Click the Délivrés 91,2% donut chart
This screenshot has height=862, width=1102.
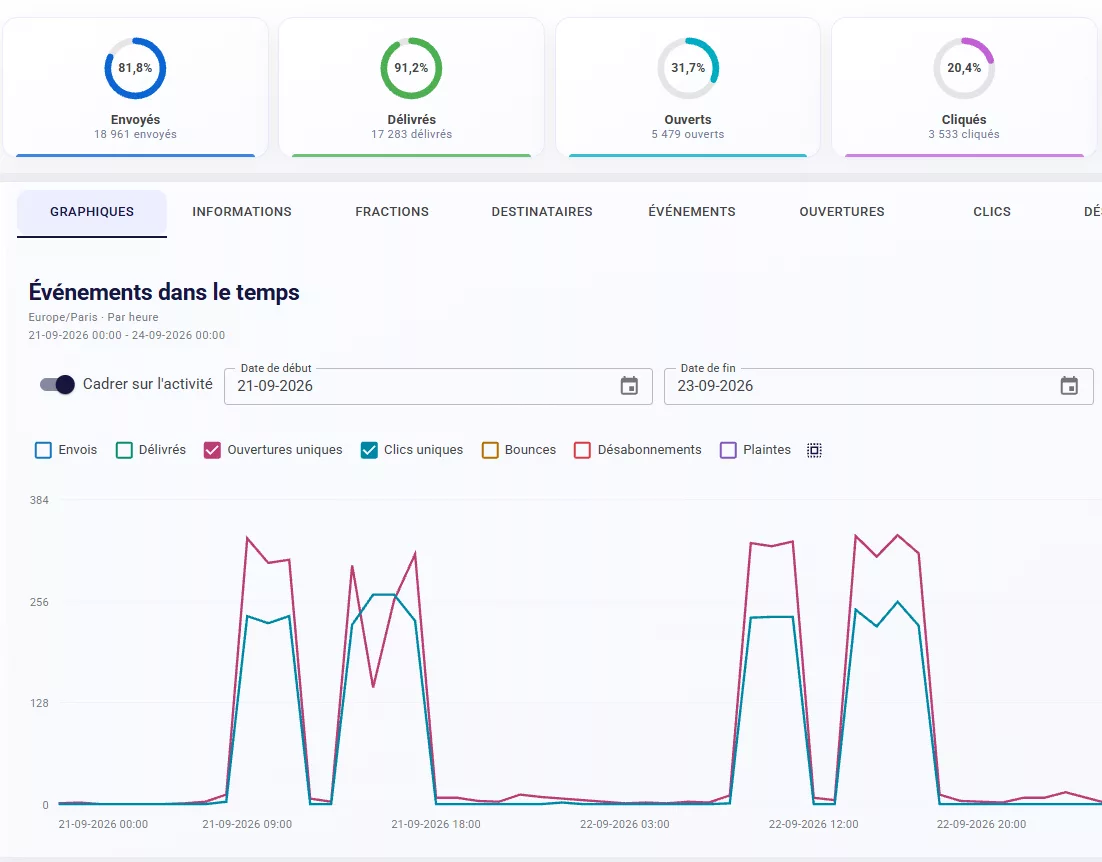click(x=411, y=68)
